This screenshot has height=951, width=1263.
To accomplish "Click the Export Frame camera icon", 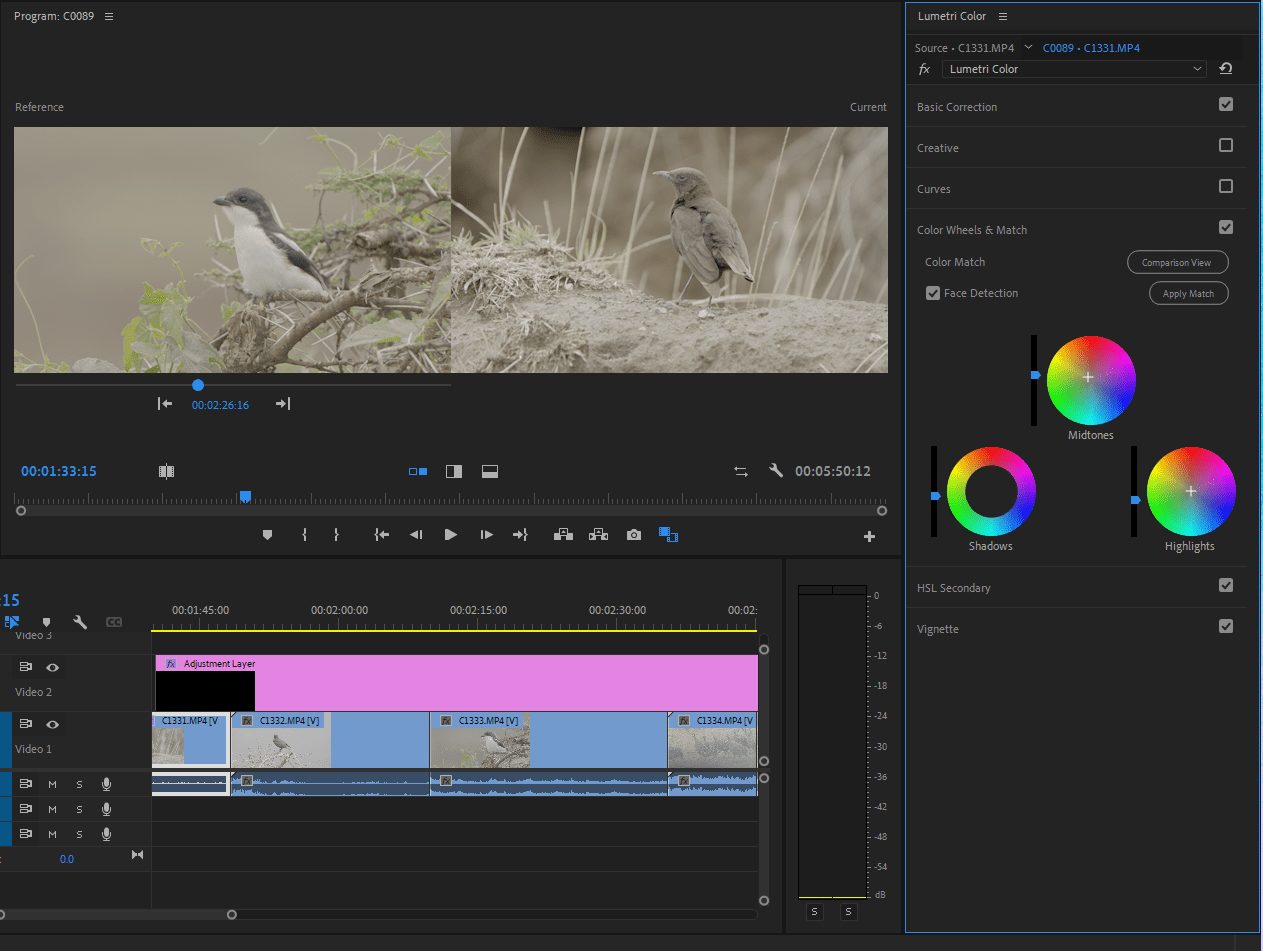I will coord(634,535).
